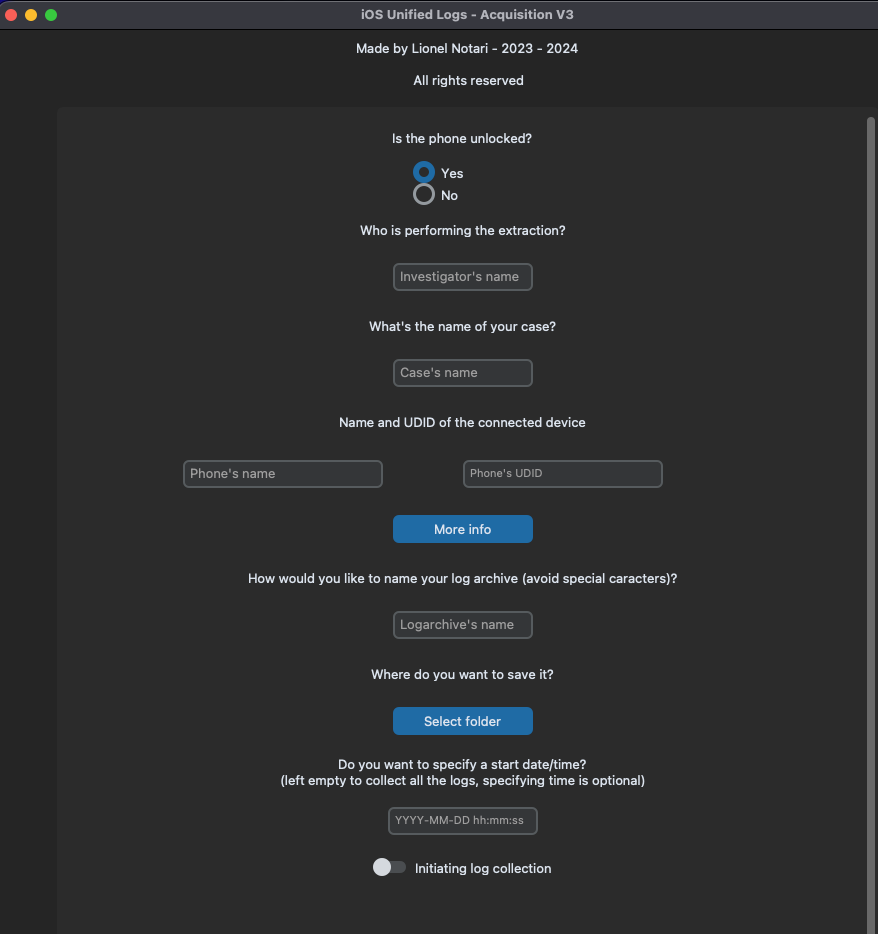Image resolution: width=878 pixels, height=934 pixels.
Task: Click 'Who is performing the extraction?' text
Action: click(463, 231)
